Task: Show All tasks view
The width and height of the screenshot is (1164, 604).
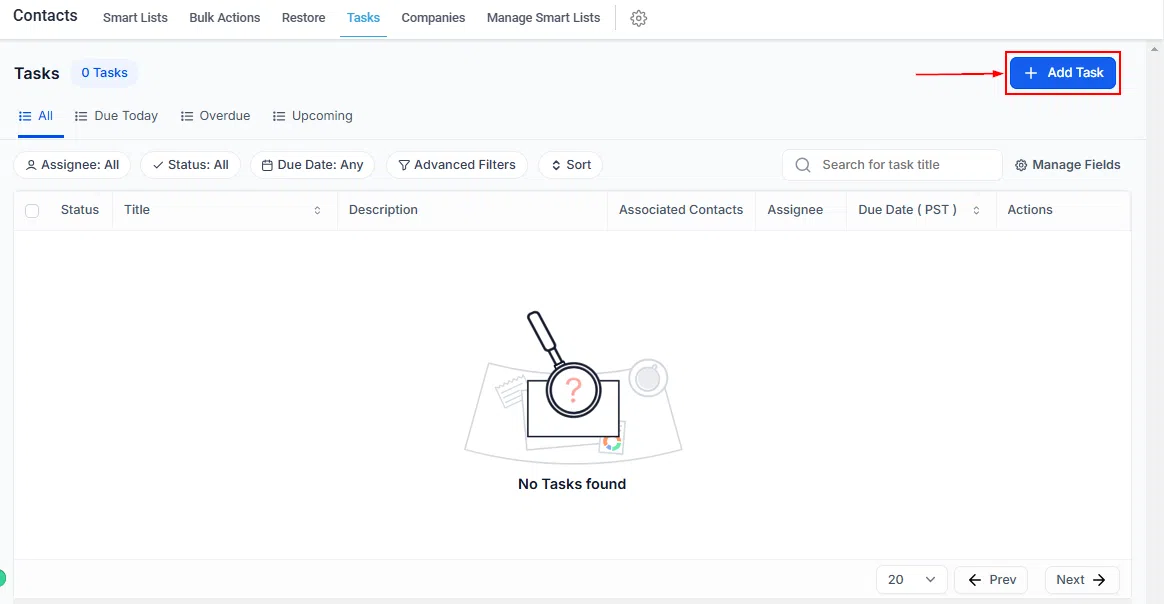Action: coord(36,116)
